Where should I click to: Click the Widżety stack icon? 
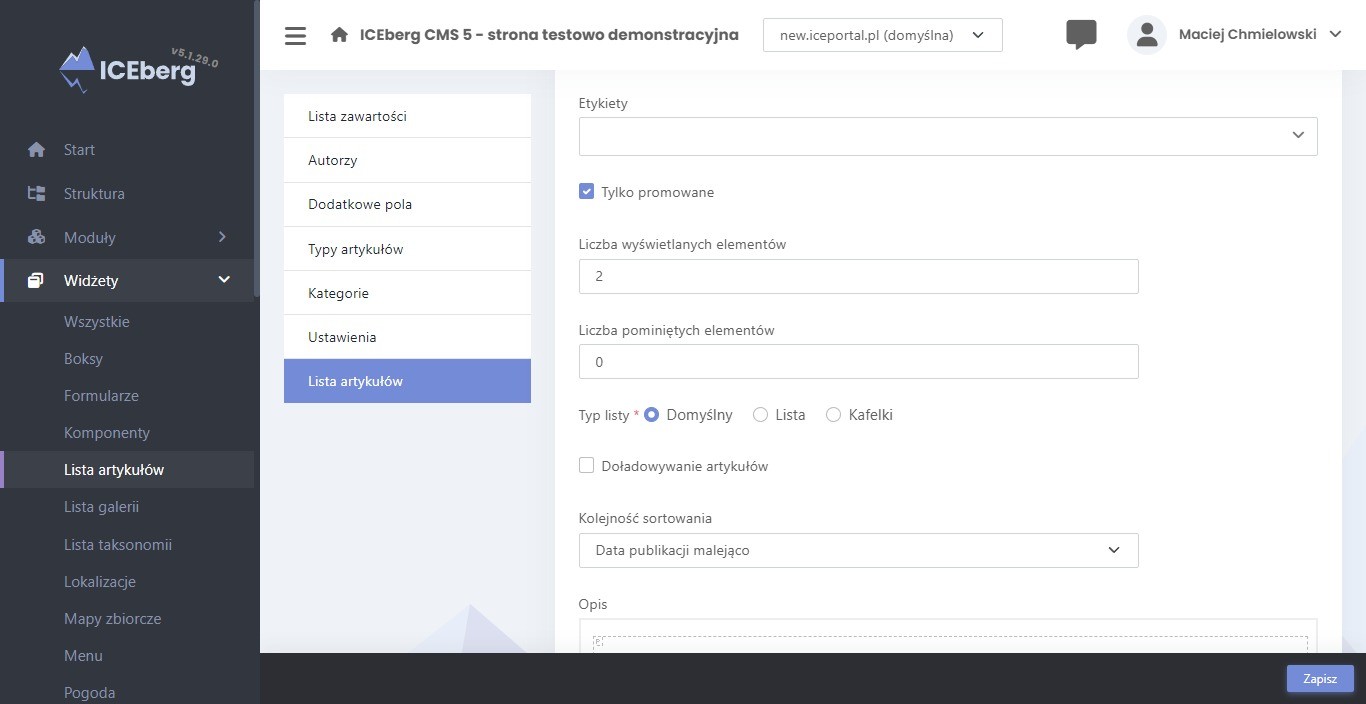[x=36, y=281]
